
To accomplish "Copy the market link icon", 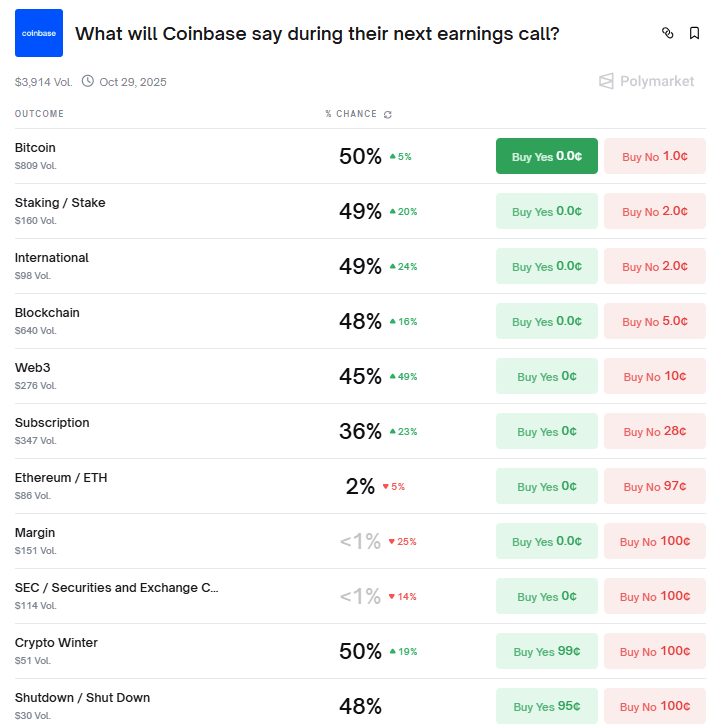I will pyautogui.click(x=668, y=33).
